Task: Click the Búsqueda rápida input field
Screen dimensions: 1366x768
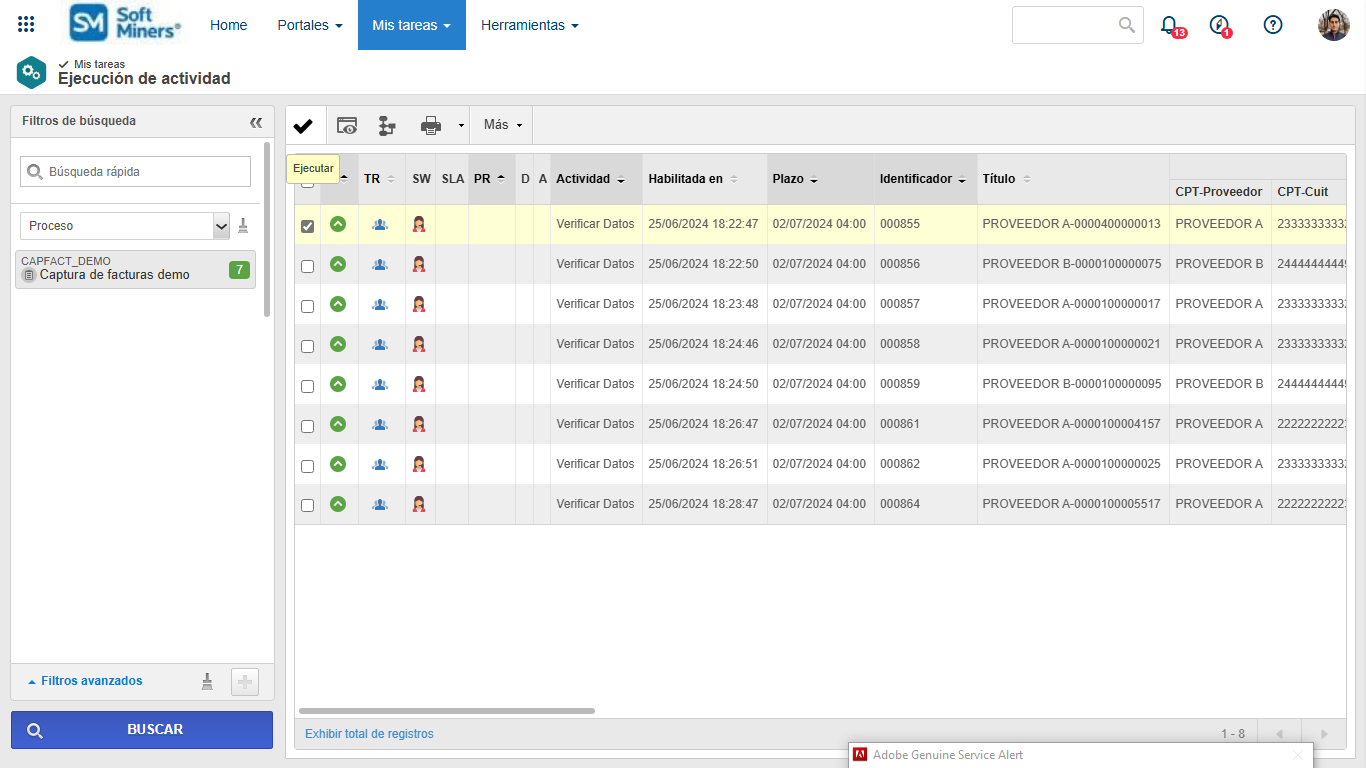Action: coord(146,172)
